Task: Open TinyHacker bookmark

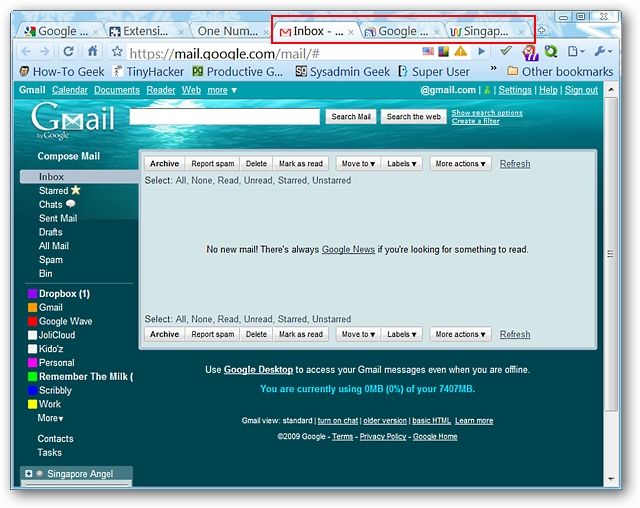Action: [x=149, y=72]
